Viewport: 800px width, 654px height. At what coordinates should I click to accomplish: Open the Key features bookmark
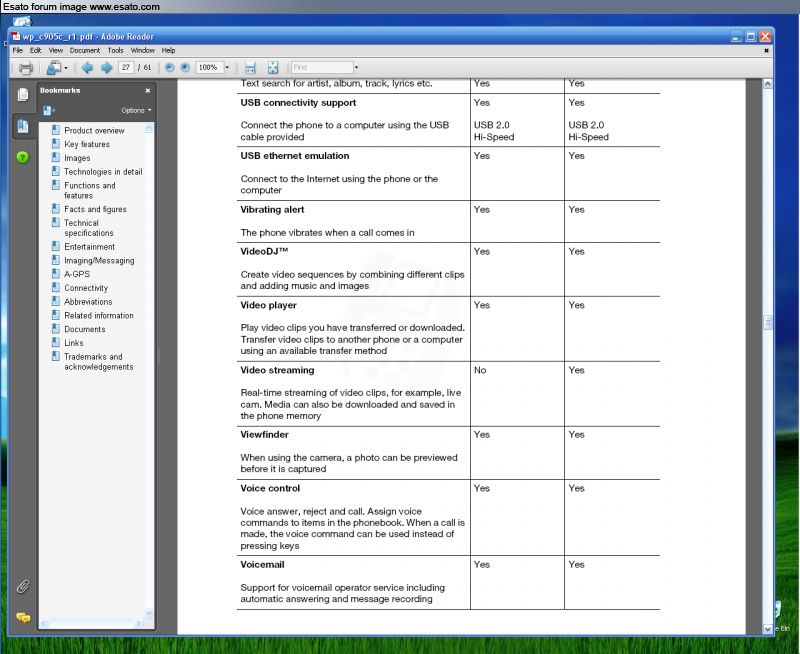(87, 144)
